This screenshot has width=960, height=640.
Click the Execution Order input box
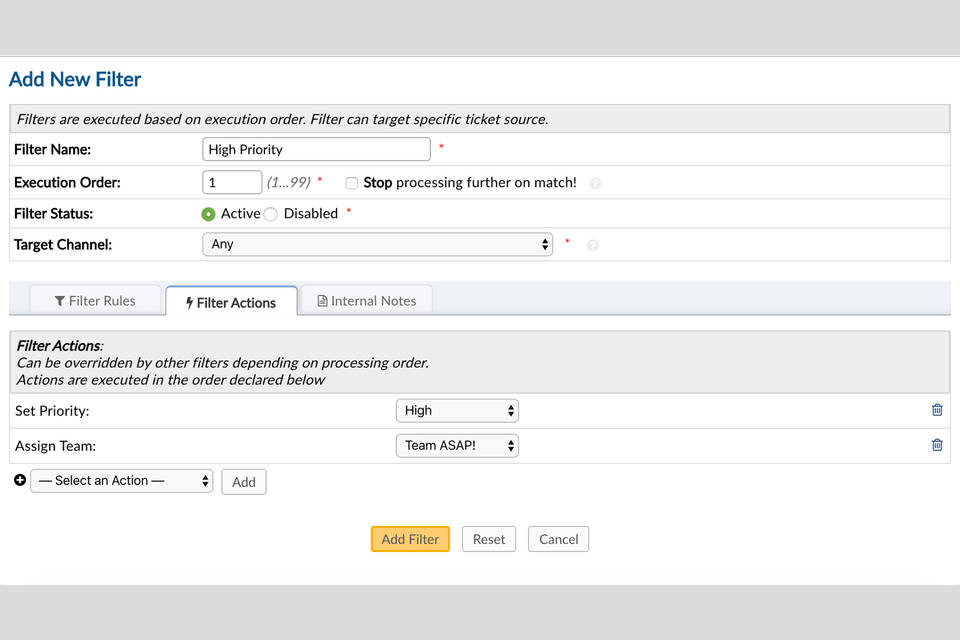[x=232, y=182]
